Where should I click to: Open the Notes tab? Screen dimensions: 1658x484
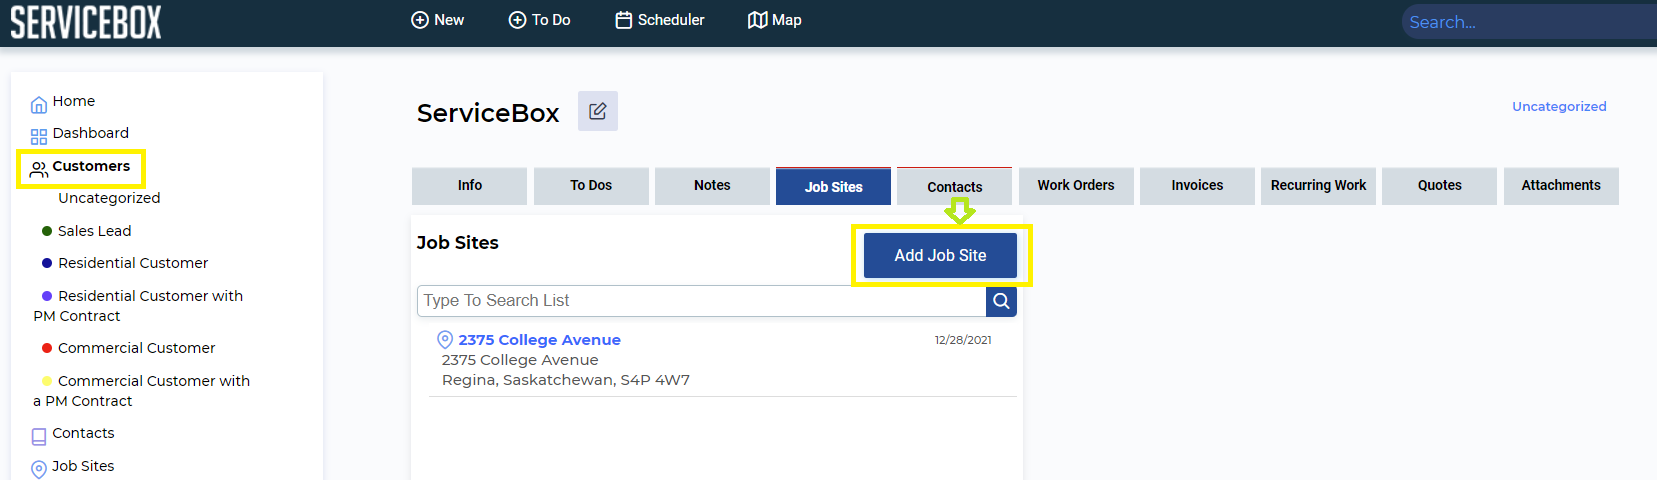[712, 186]
